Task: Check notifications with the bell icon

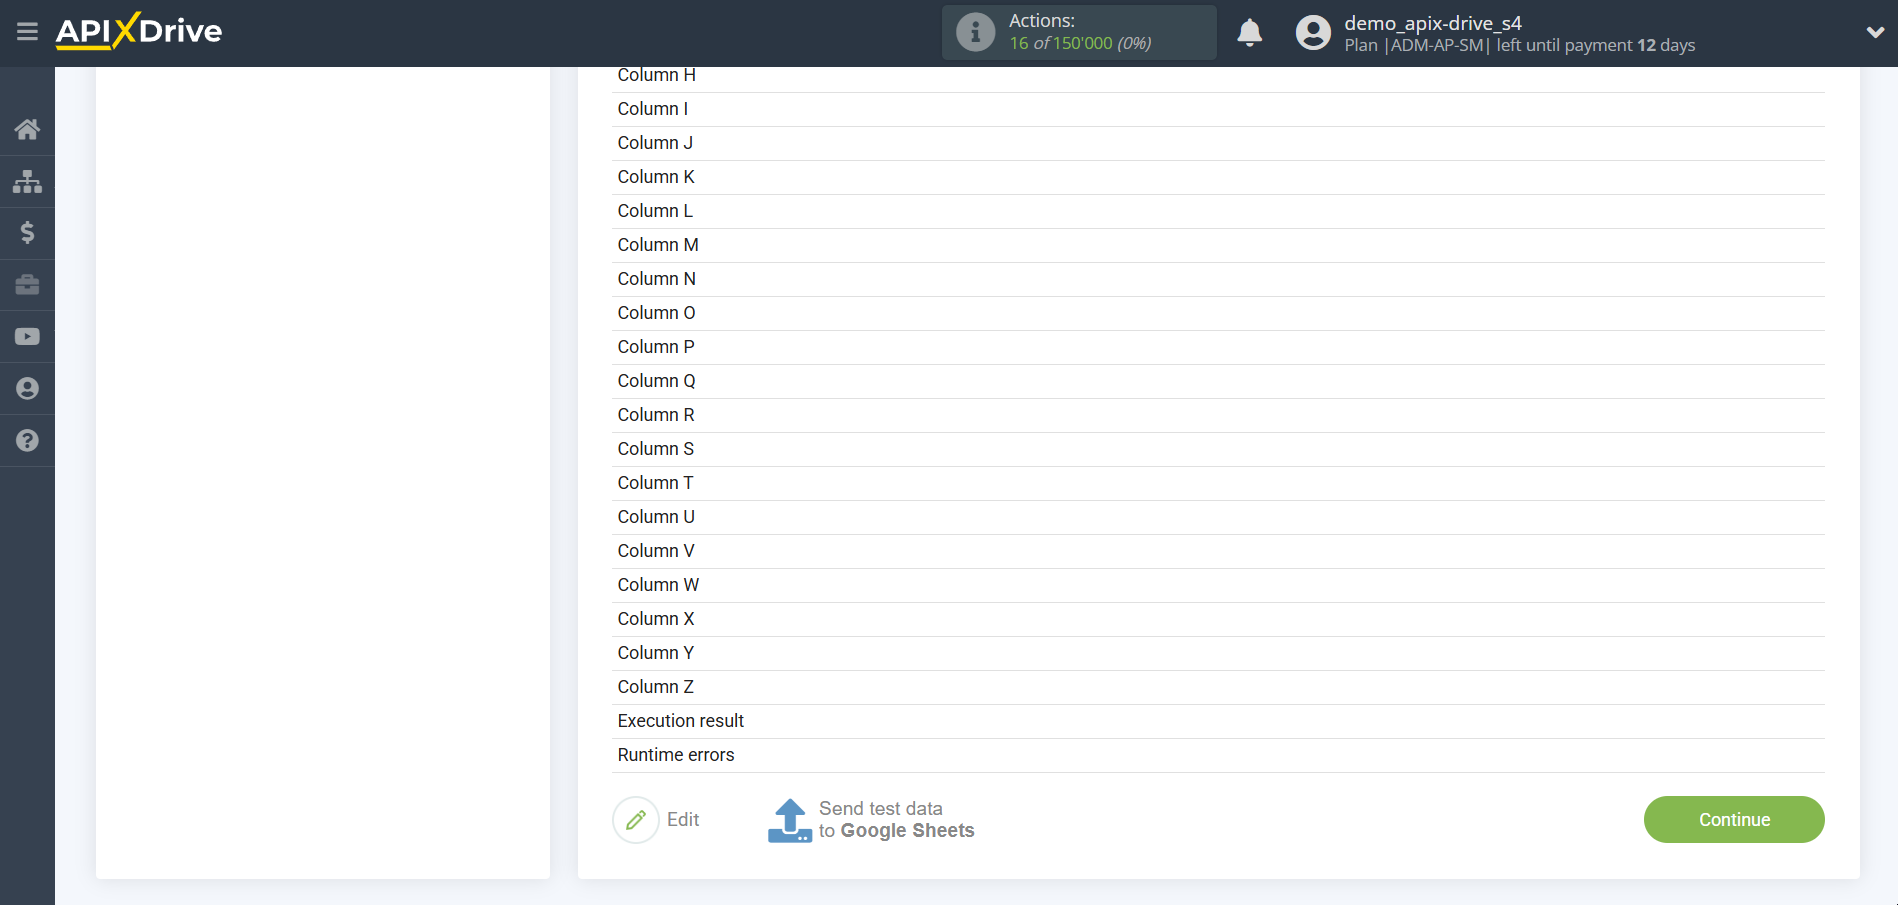Action: pyautogui.click(x=1249, y=33)
